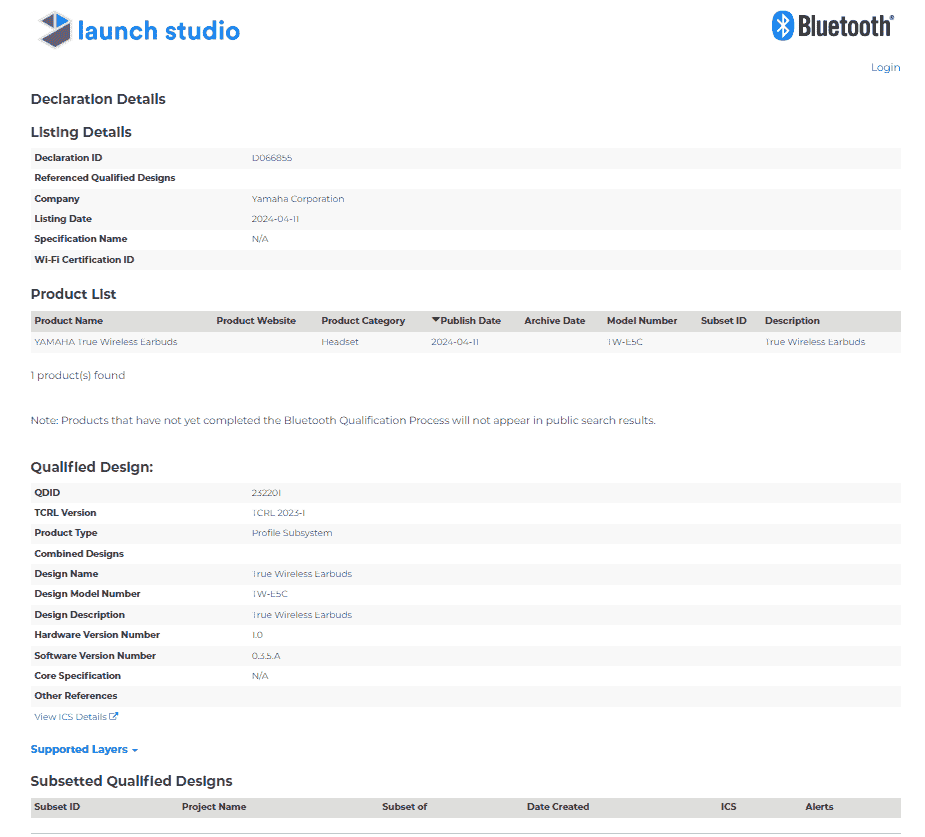Screen dimensions: 925x837
Task: Open YAMAHA True Wireless Earbuds product link
Action: 105,342
